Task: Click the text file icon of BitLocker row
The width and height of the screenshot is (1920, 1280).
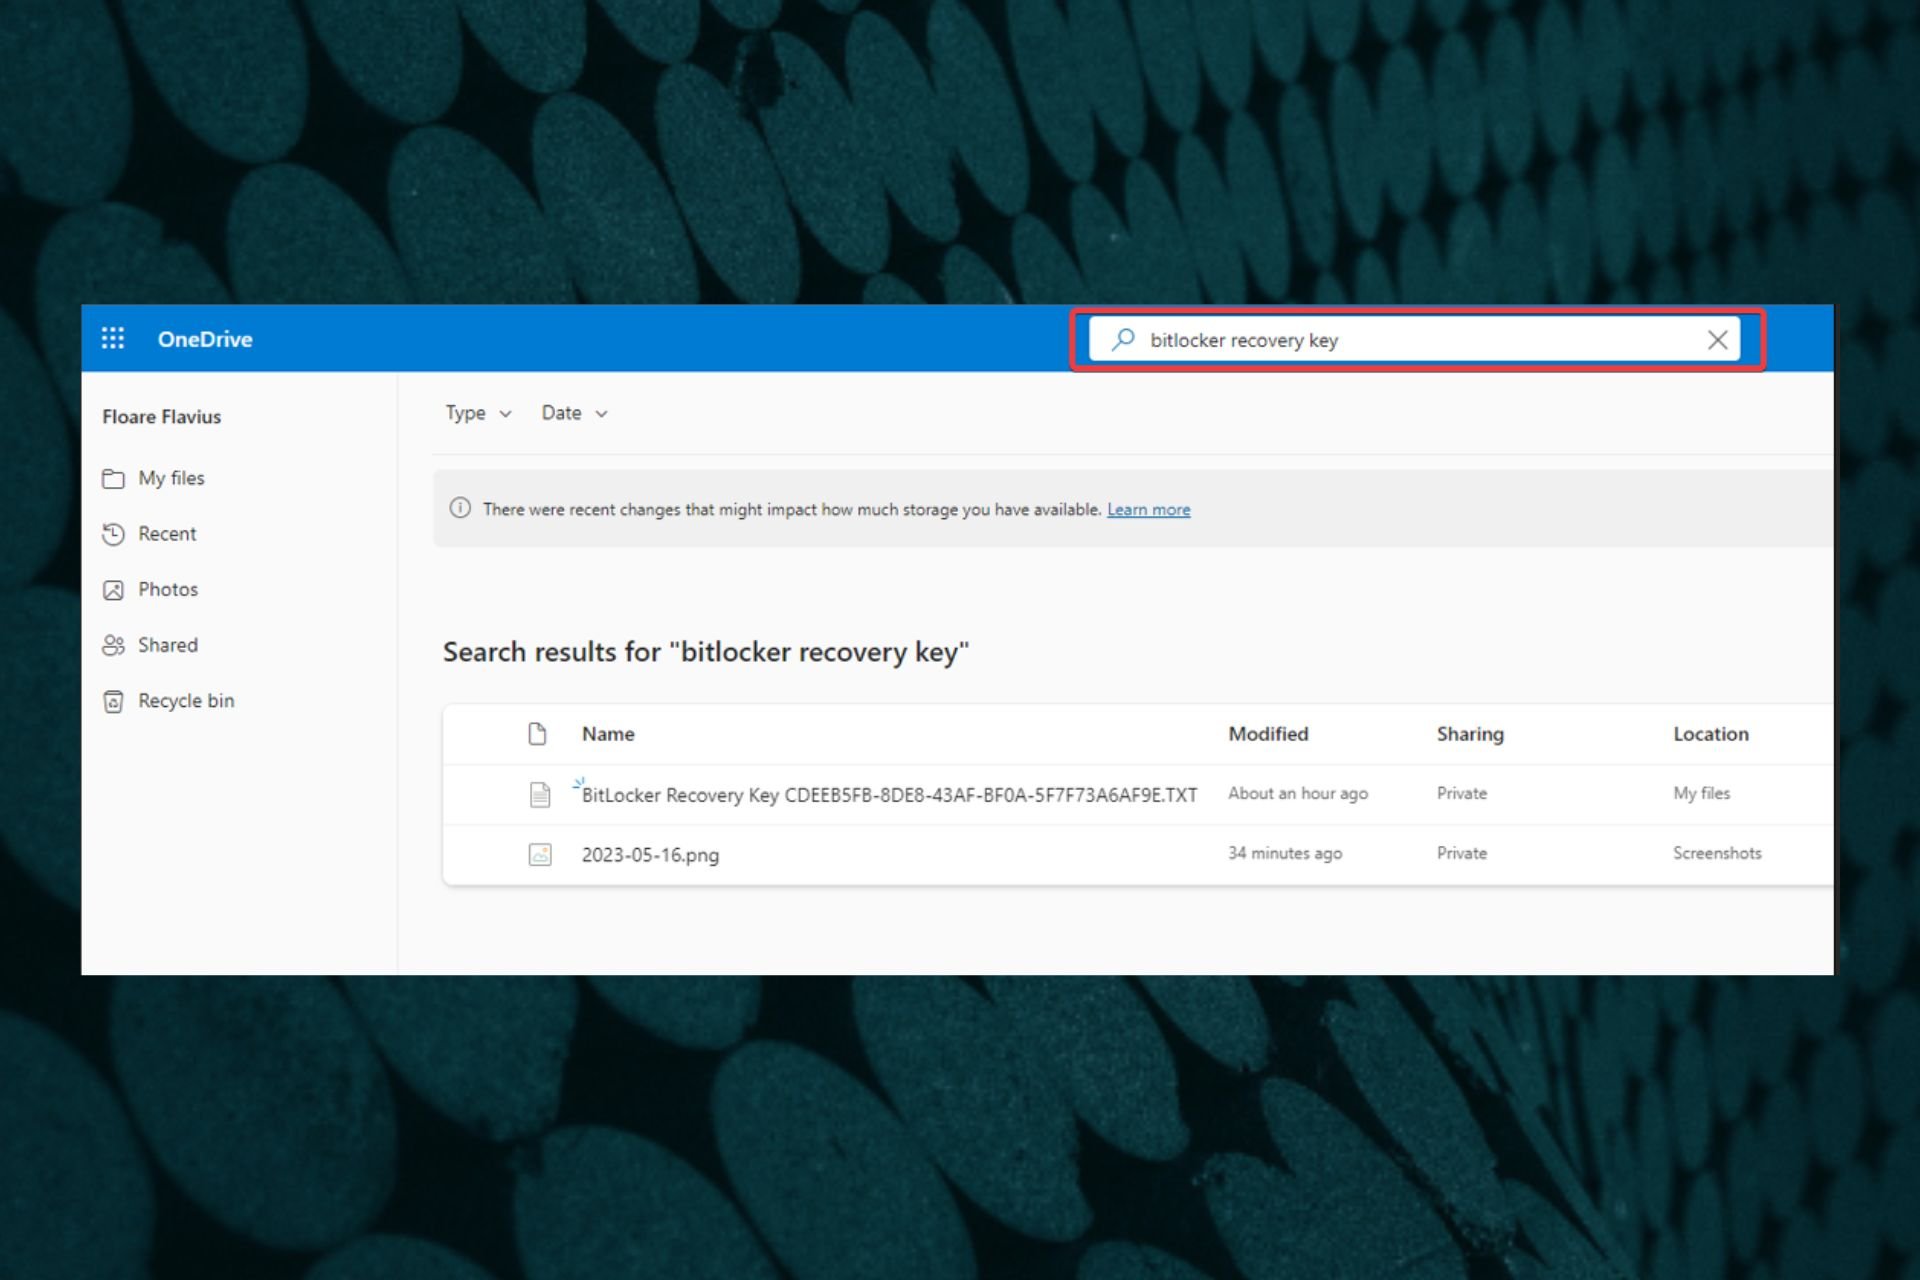Action: tap(540, 795)
